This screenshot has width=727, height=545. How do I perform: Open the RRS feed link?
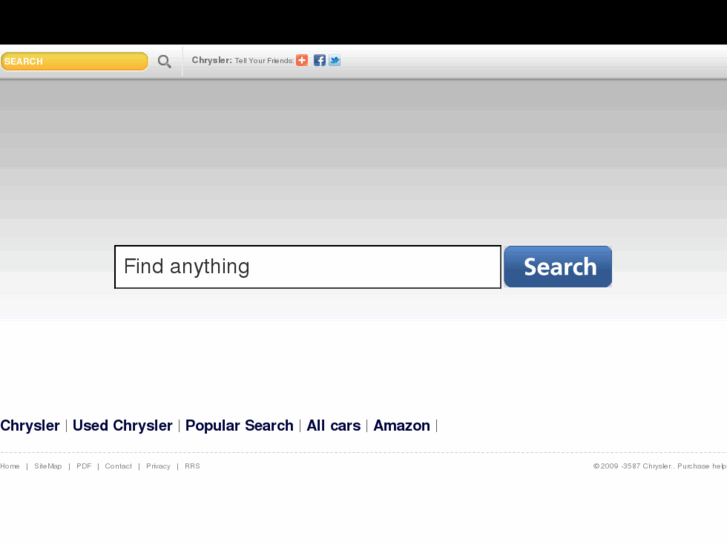coord(192,466)
